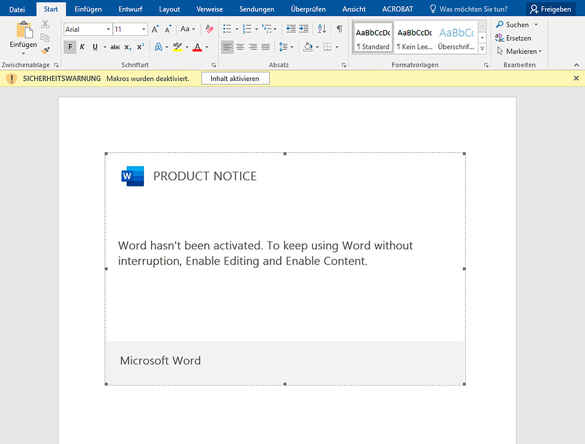Click the shading paint bucket icon
The height and width of the screenshot is (444, 585).
pos(308,47)
